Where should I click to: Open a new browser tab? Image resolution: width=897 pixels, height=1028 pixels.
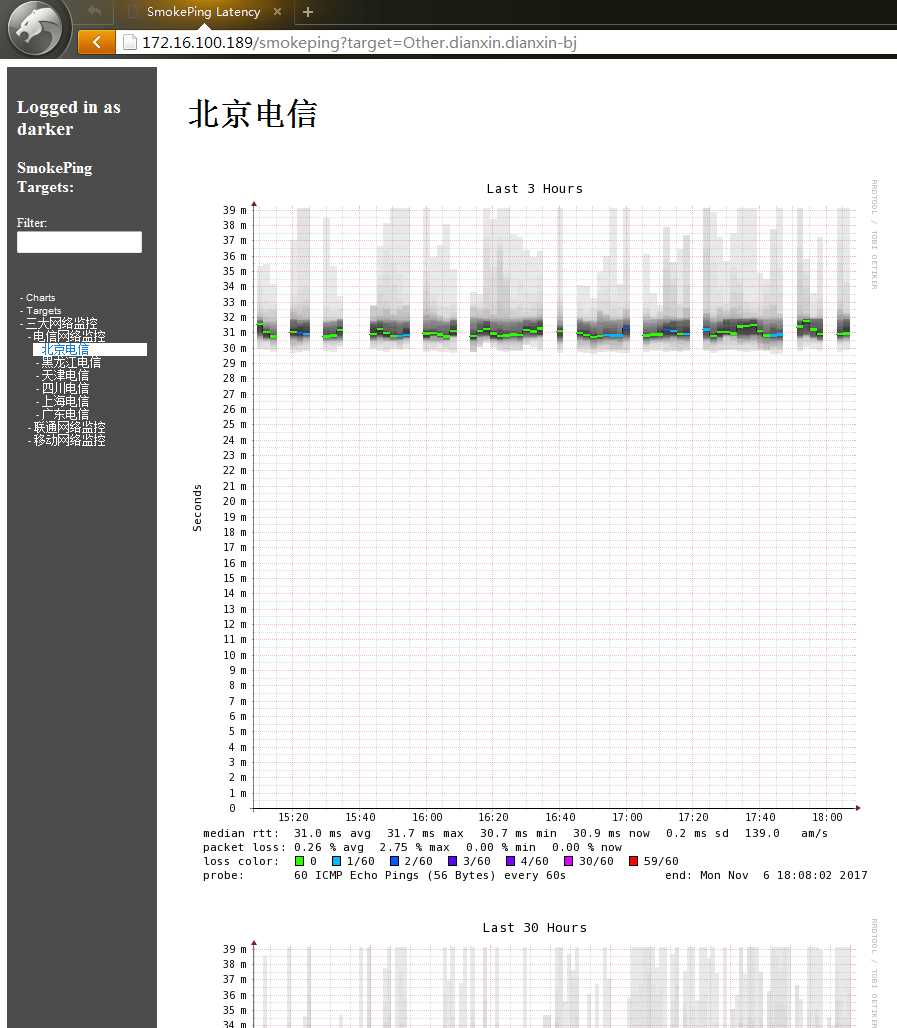pyautogui.click(x=308, y=12)
